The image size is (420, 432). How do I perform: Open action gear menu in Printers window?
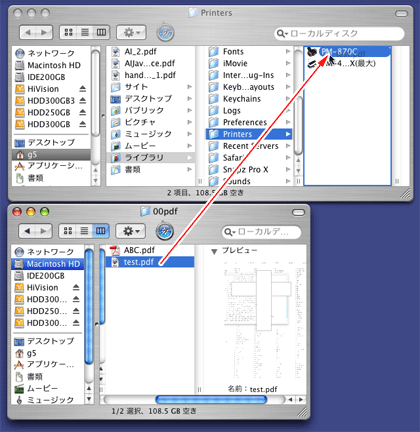coord(131,32)
